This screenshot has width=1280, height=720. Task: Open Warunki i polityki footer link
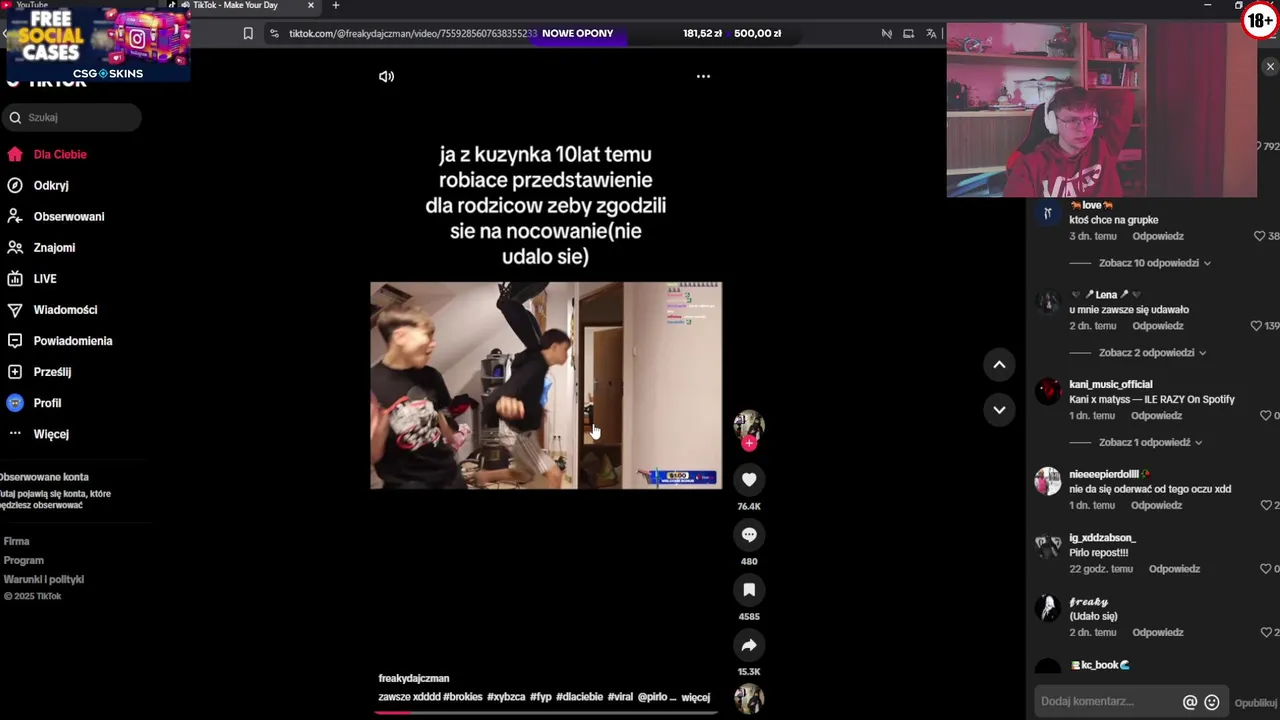pyautogui.click(x=44, y=579)
